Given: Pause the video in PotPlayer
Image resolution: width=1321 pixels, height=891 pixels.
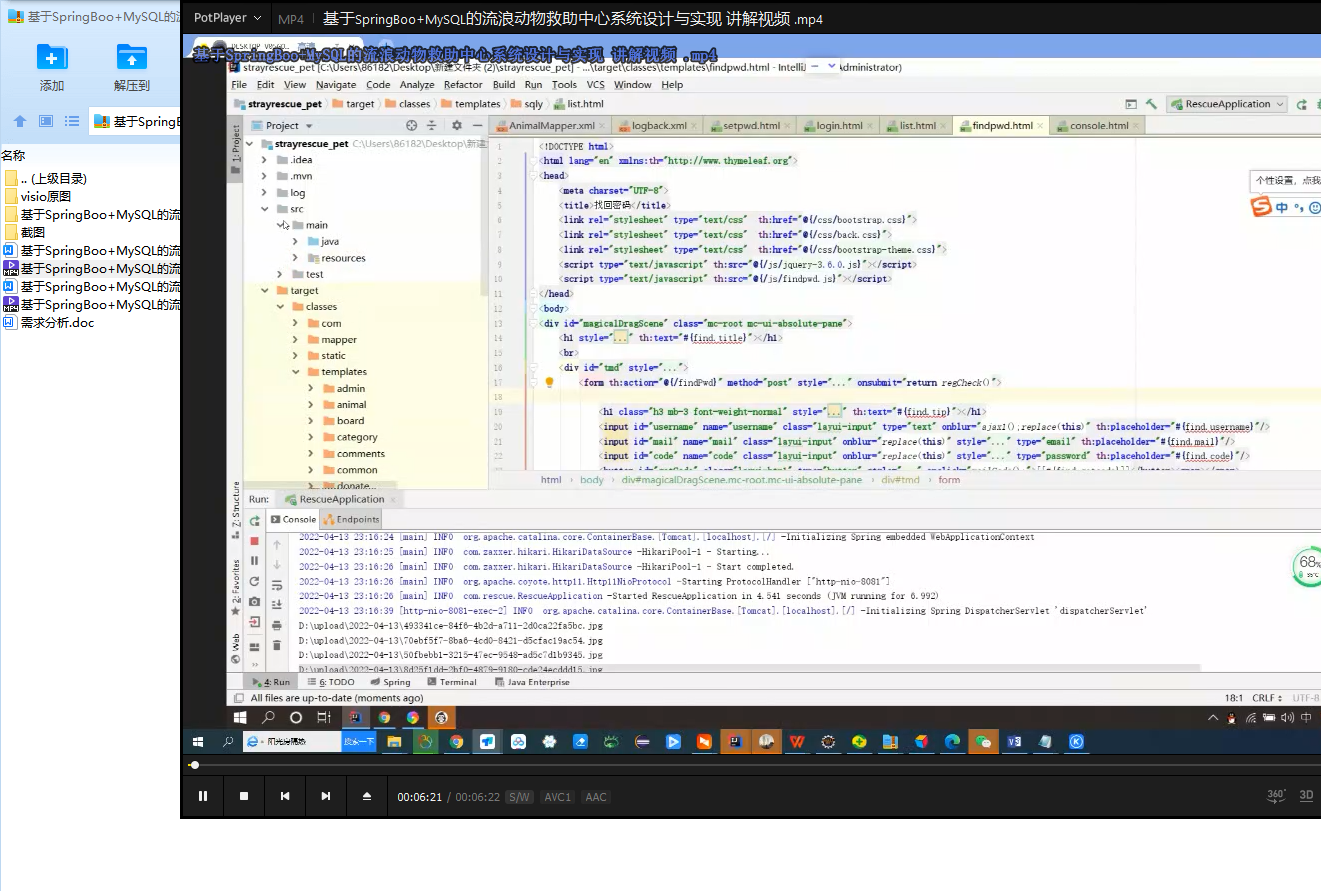Looking at the screenshot, I should tap(203, 796).
